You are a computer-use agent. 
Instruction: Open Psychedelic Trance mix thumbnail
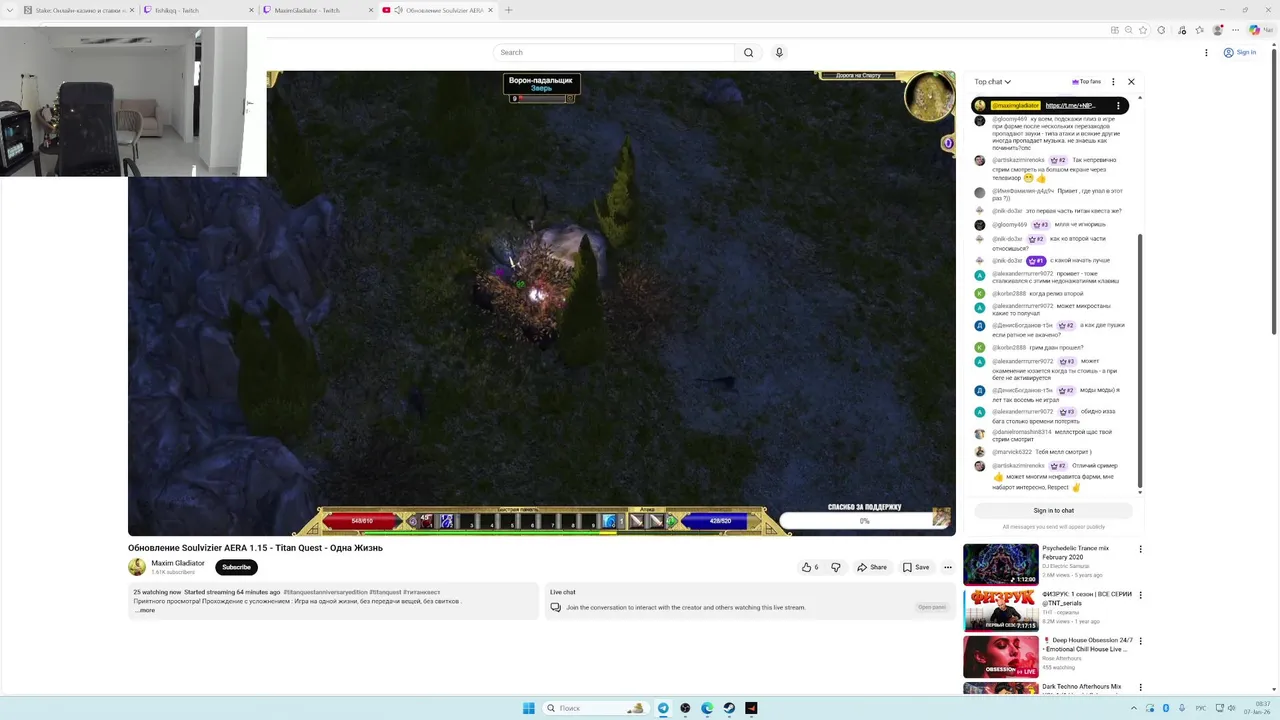coord(1000,564)
